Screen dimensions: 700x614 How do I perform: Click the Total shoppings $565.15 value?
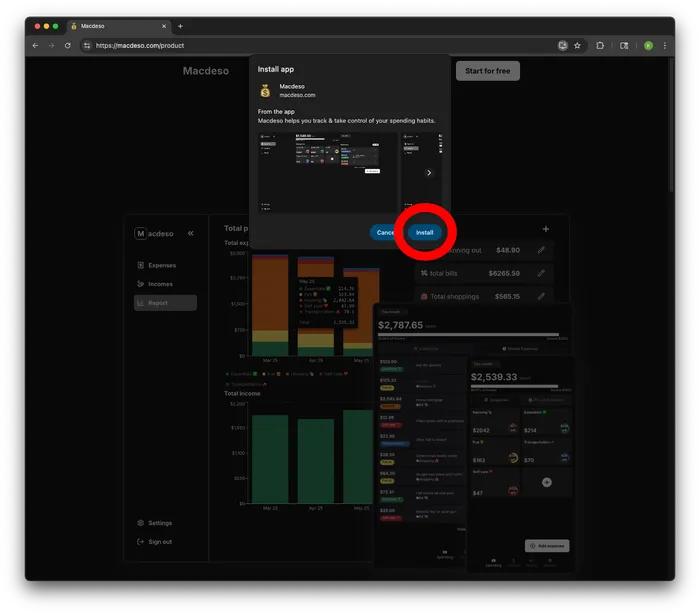tap(507, 297)
